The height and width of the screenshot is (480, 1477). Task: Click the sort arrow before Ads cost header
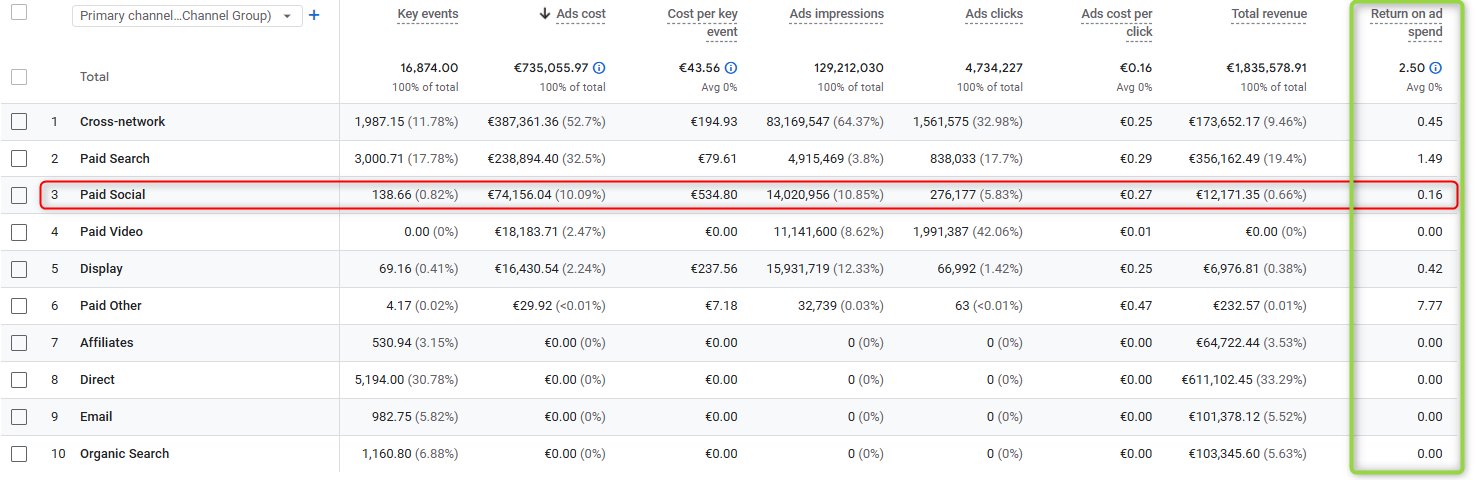(544, 14)
